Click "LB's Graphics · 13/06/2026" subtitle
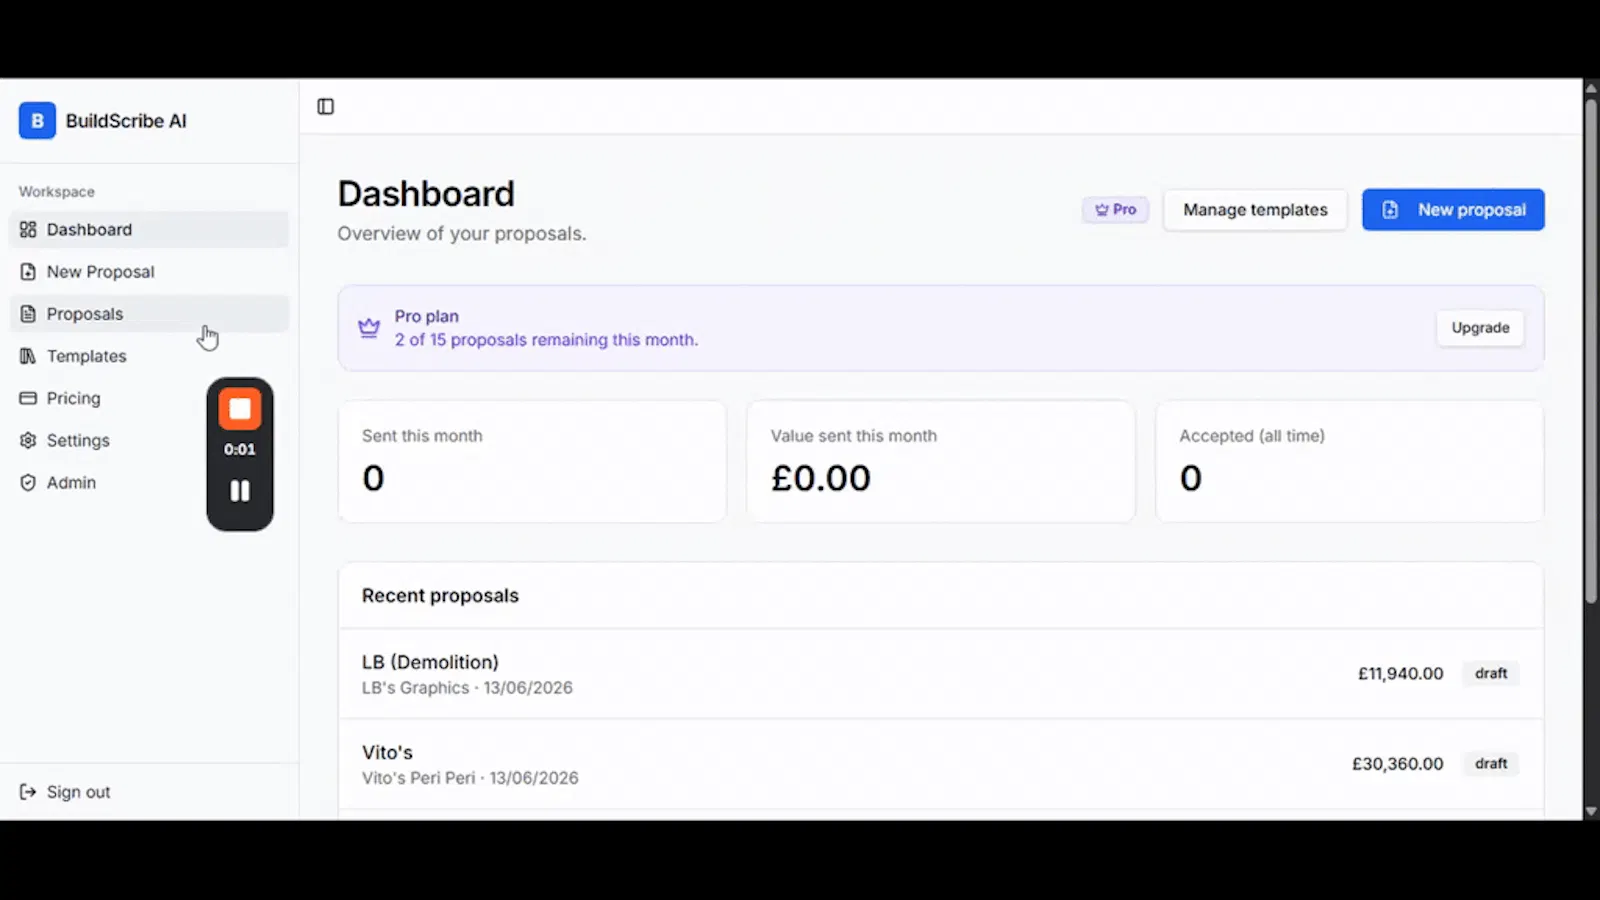 (467, 688)
